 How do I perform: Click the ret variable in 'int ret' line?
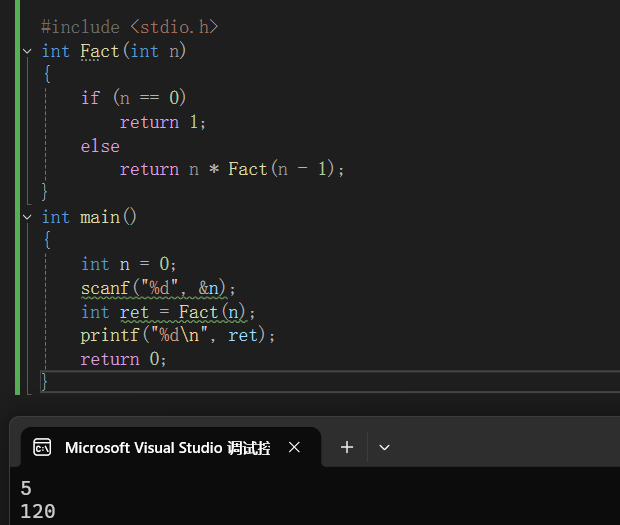pos(134,312)
